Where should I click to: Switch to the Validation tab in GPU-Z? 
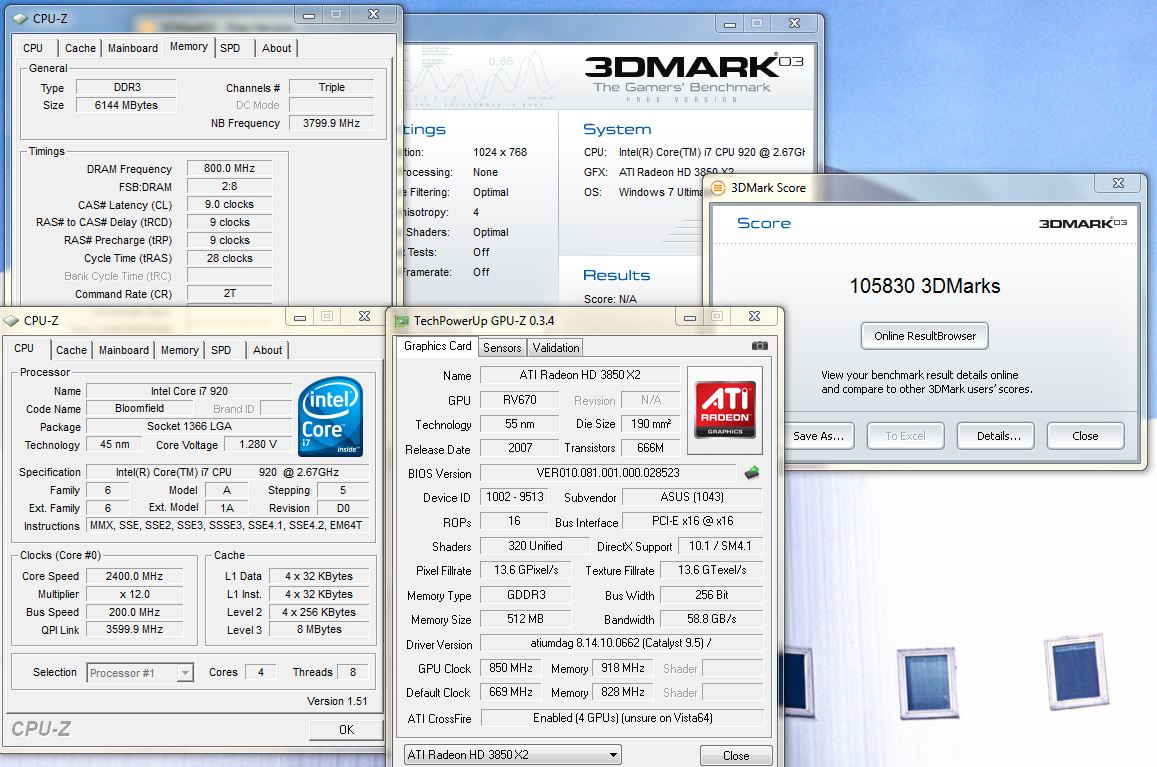click(556, 348)
